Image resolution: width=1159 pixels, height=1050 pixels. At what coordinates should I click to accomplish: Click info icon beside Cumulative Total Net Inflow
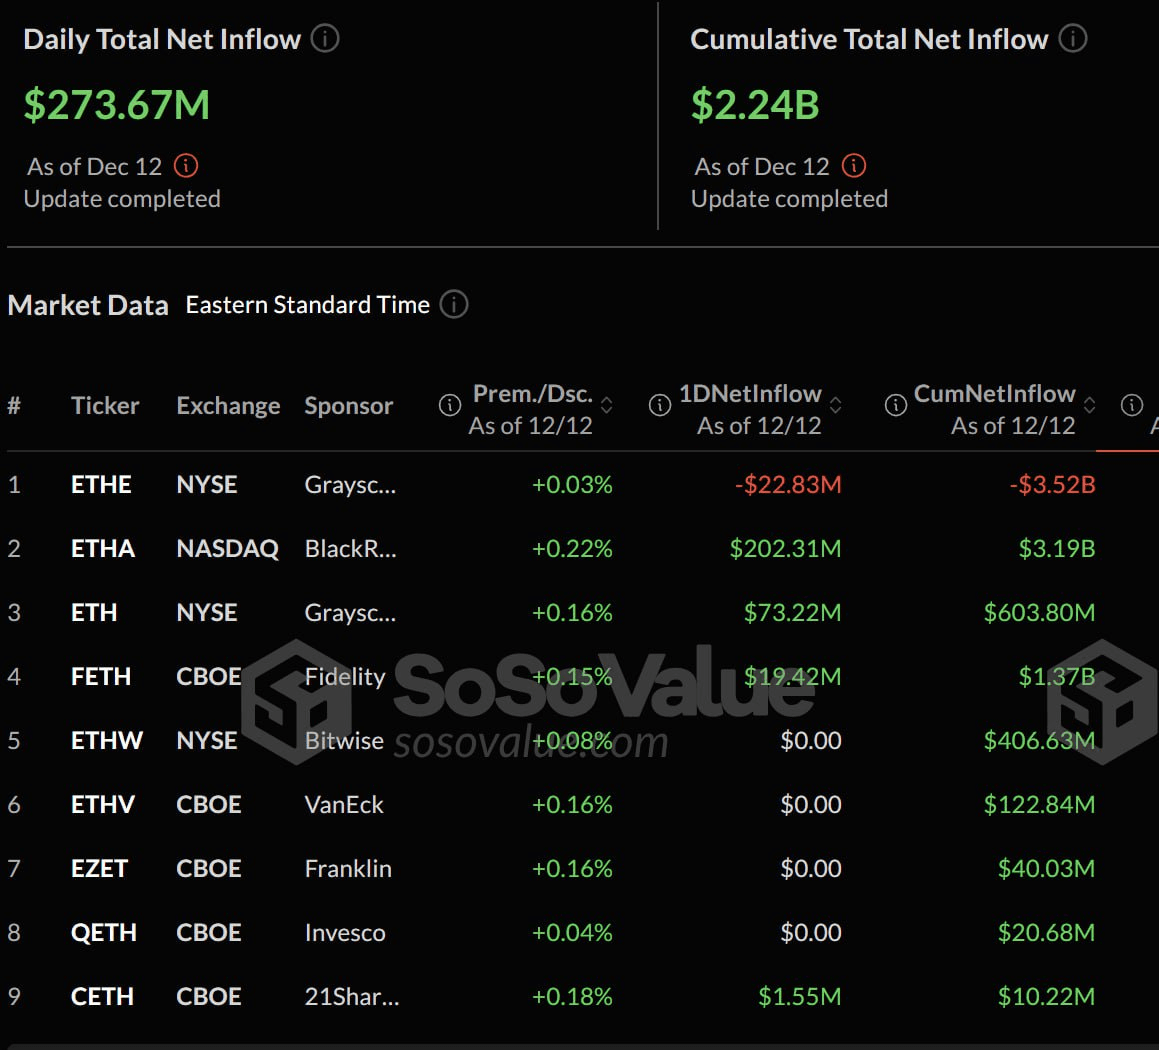coord(1073,38)
